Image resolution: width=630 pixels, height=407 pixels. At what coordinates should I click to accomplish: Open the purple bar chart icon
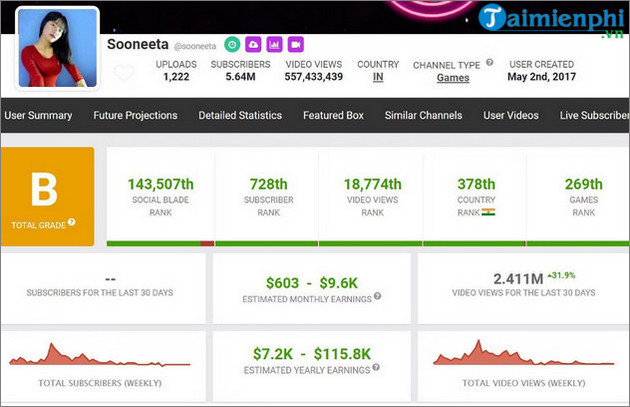(x=274, y=45)
